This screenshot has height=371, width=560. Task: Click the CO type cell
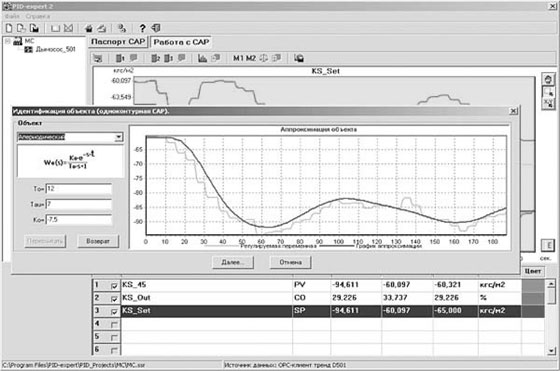point(311,298)
